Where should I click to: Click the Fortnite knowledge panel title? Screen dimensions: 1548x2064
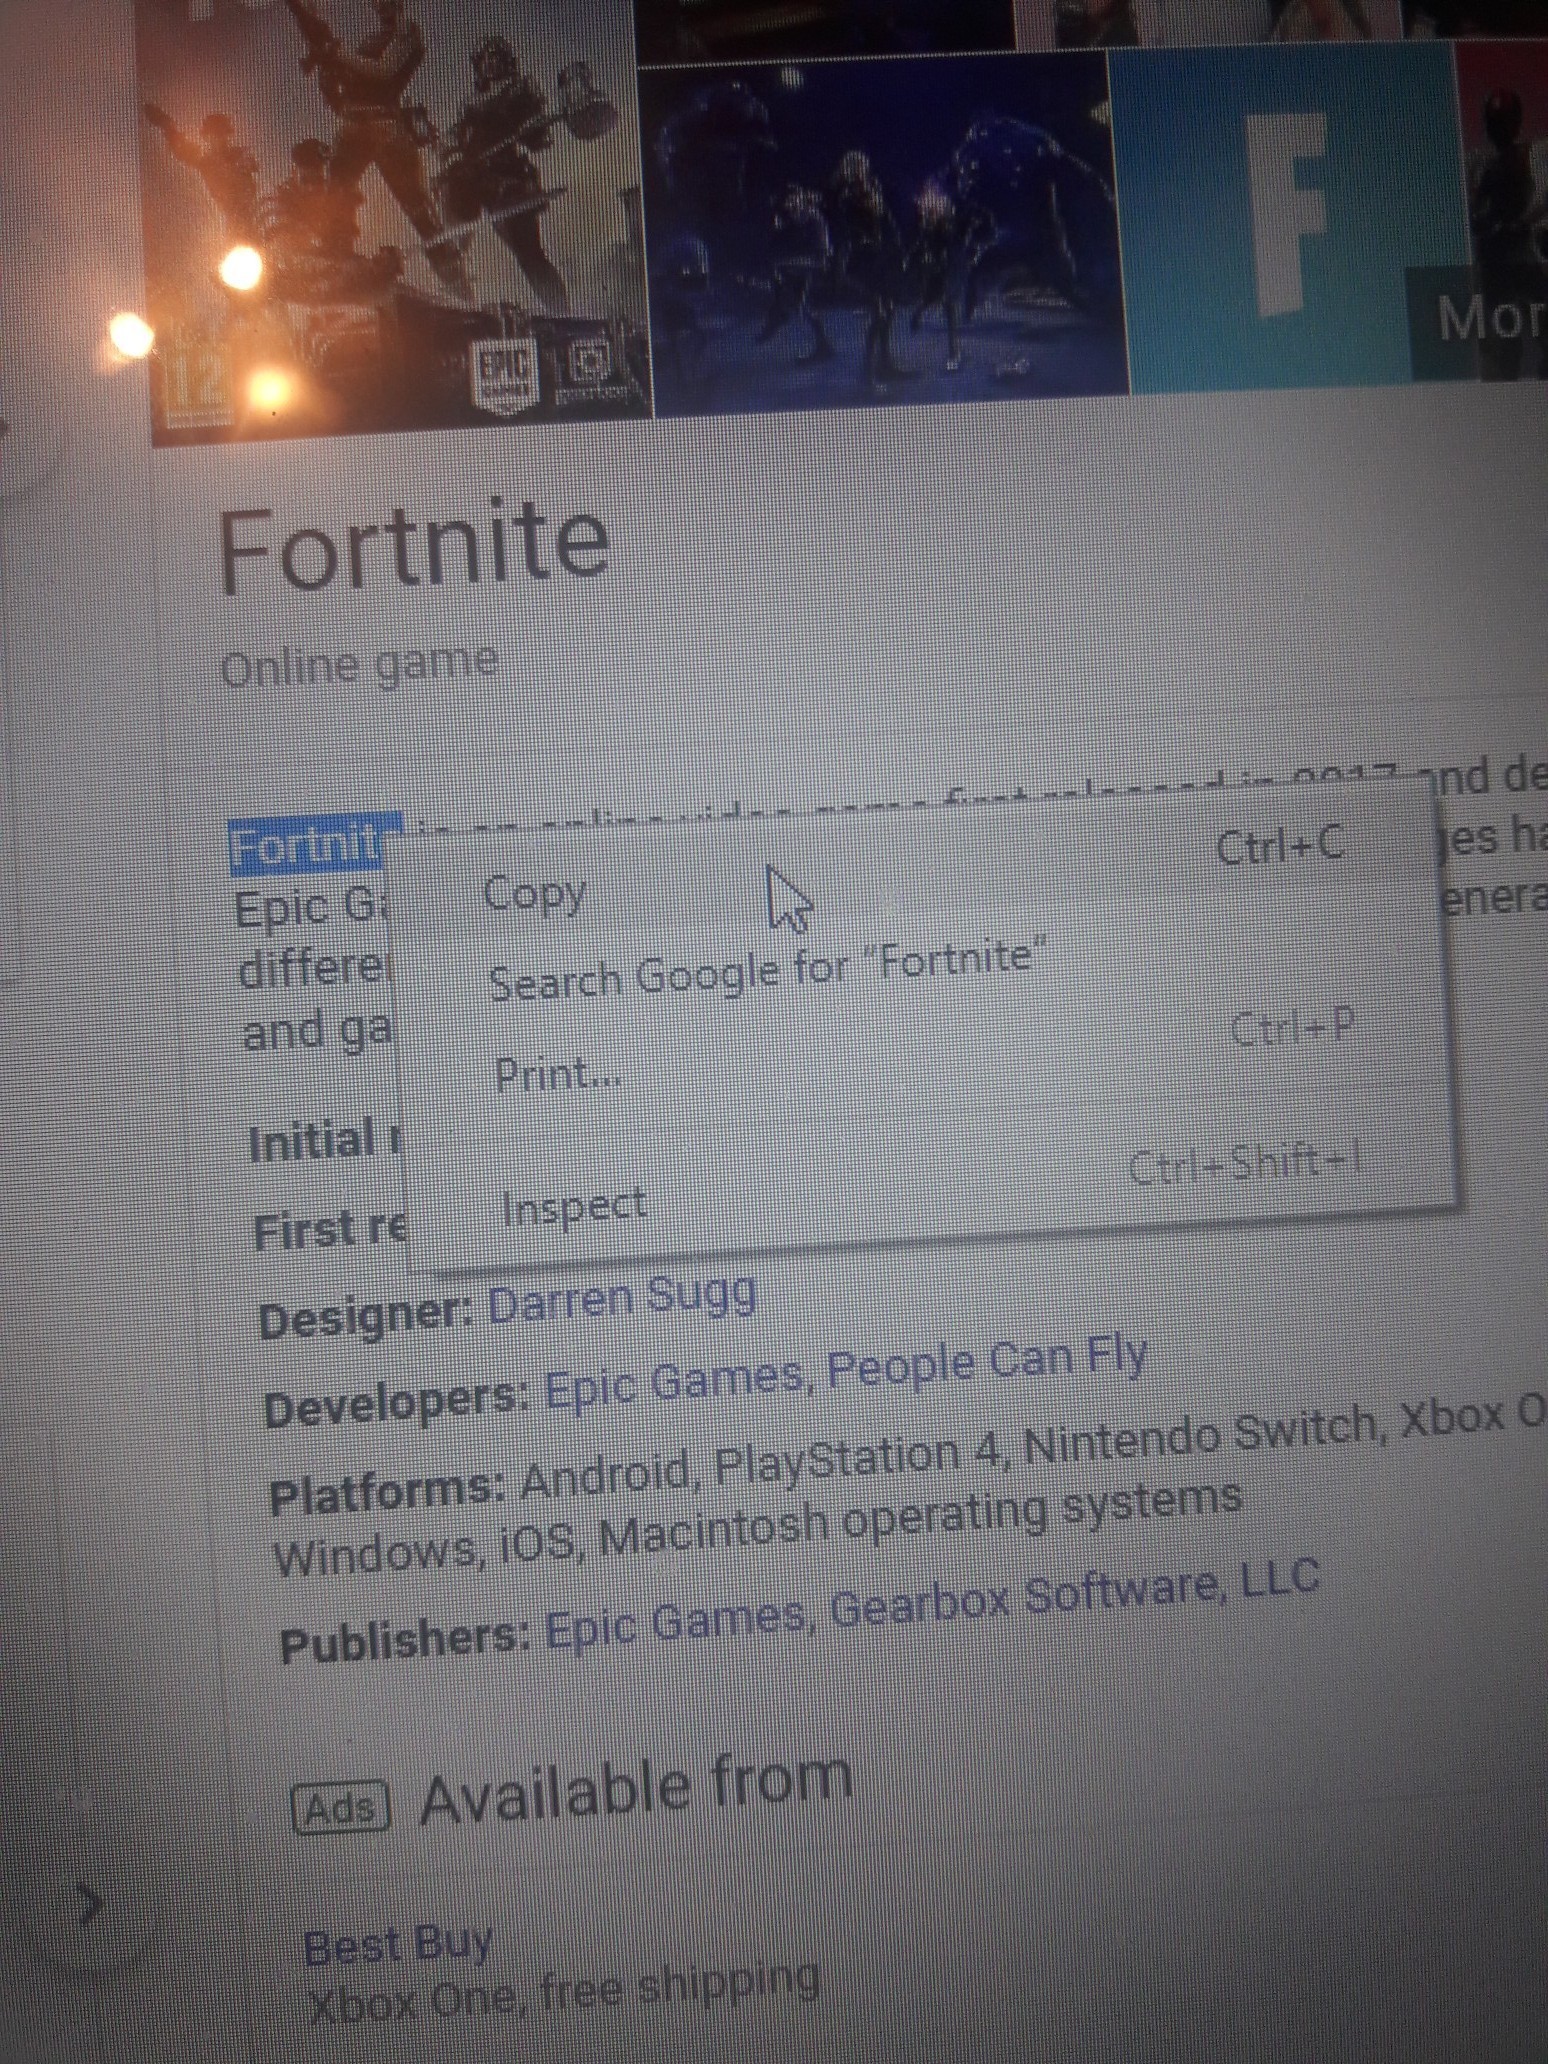coord(414,546)
